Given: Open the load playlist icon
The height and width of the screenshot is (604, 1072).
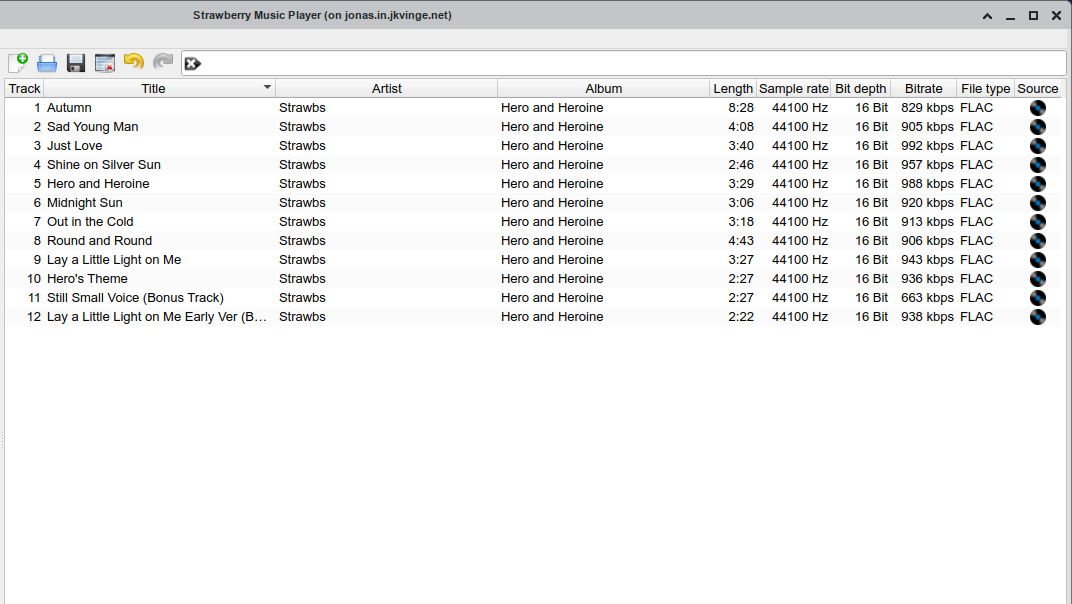Looking at the screenshot, I should click(x=46, y=63).
